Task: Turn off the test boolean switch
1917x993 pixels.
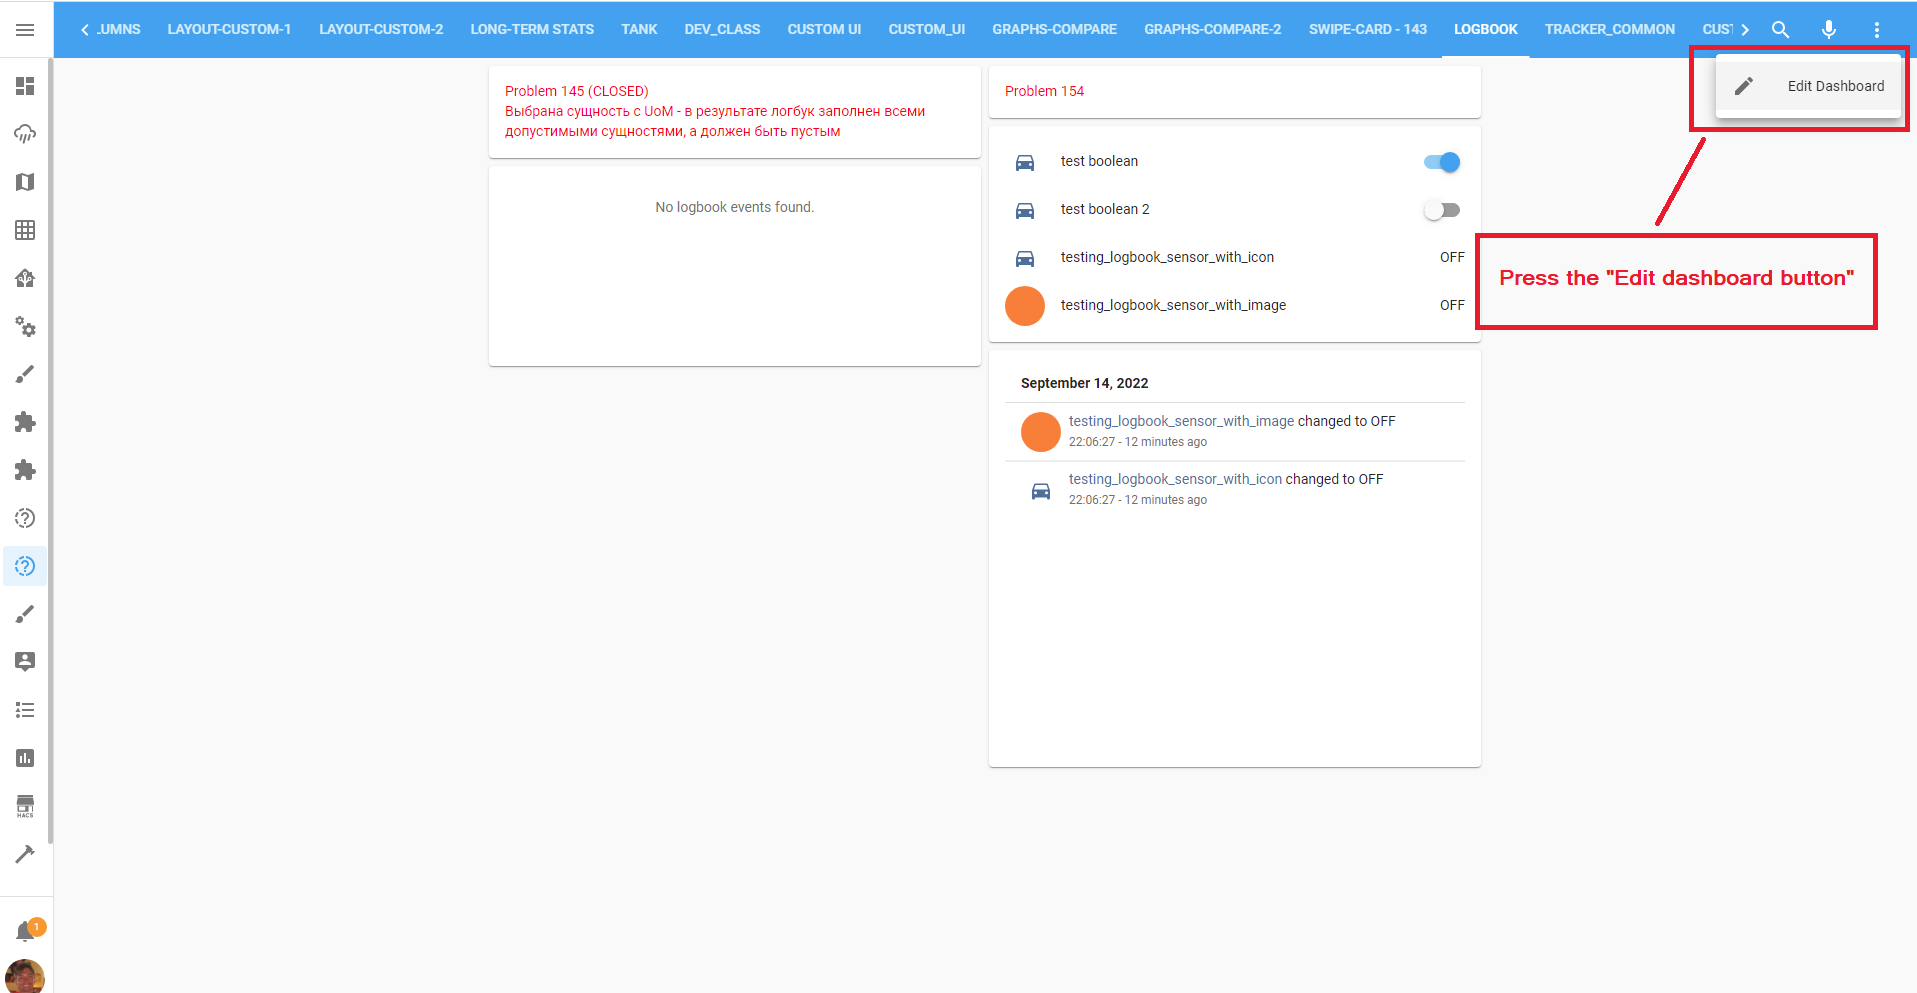Action: (1442, 162)
